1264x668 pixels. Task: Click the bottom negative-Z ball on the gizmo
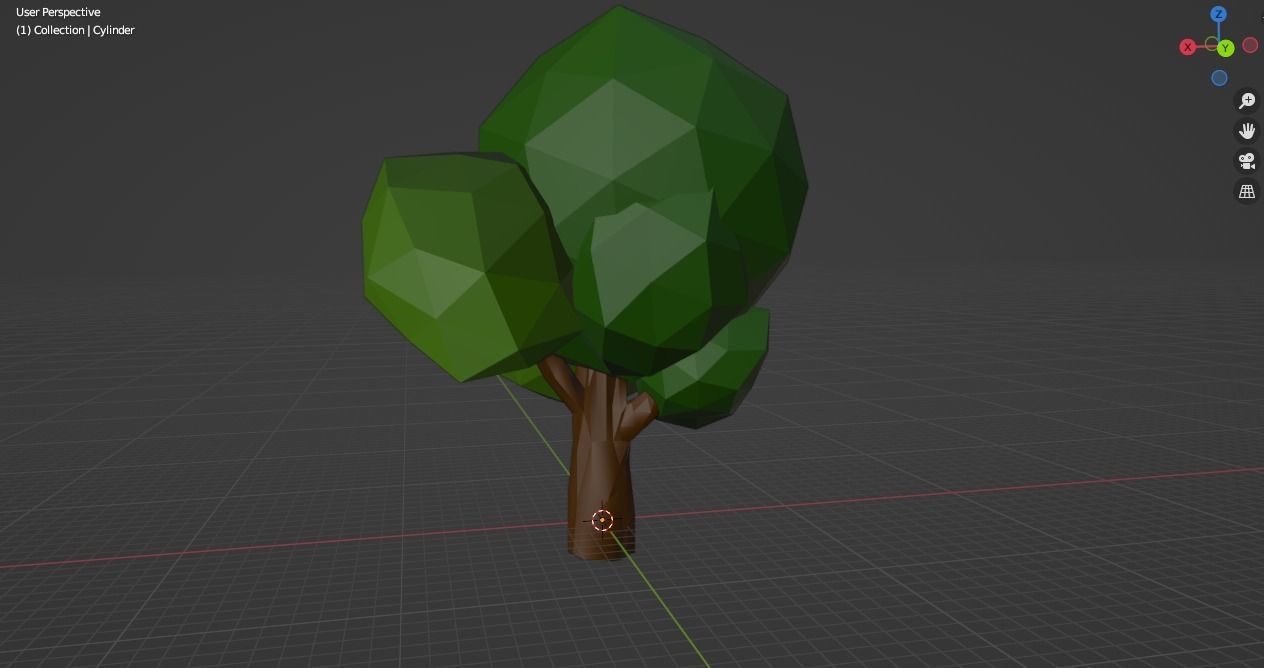click(1219, 78)
